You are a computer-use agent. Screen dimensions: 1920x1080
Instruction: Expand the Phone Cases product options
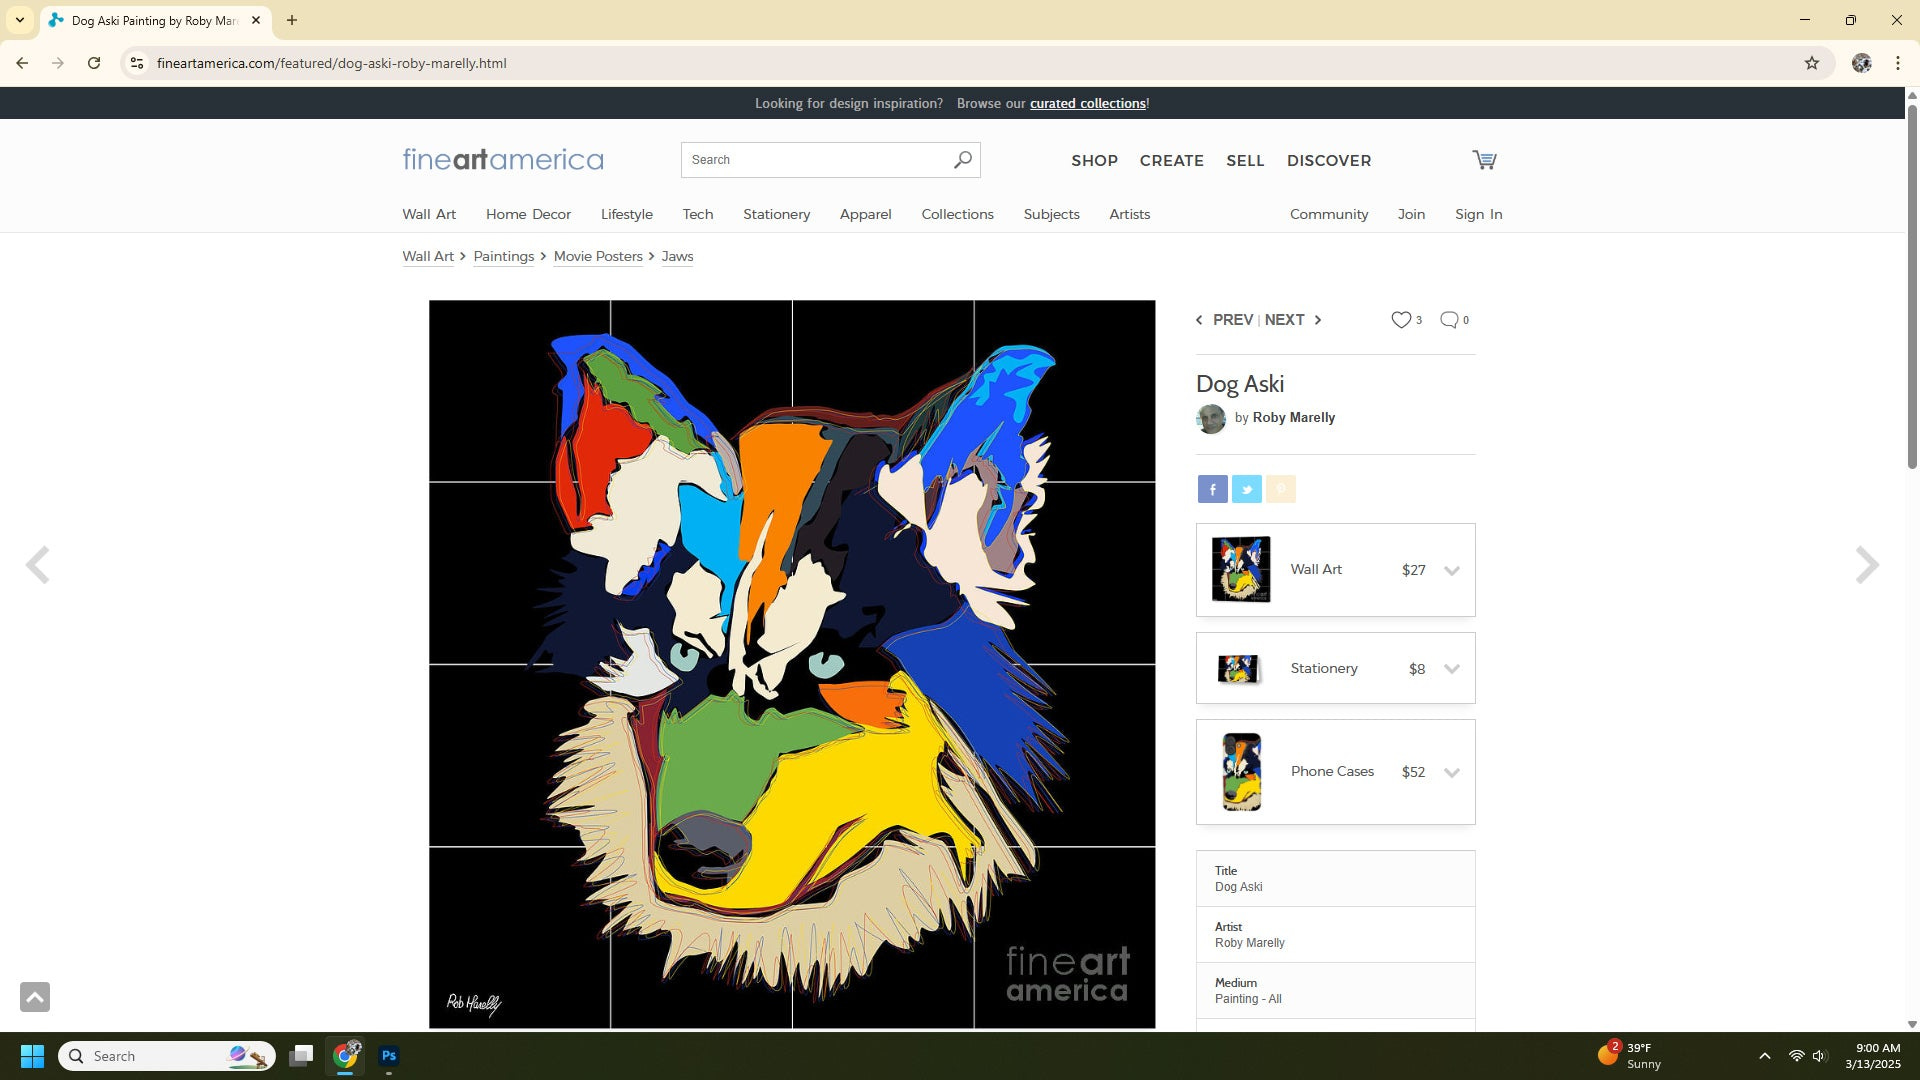pyautogui.click(x=1451, y=772)
